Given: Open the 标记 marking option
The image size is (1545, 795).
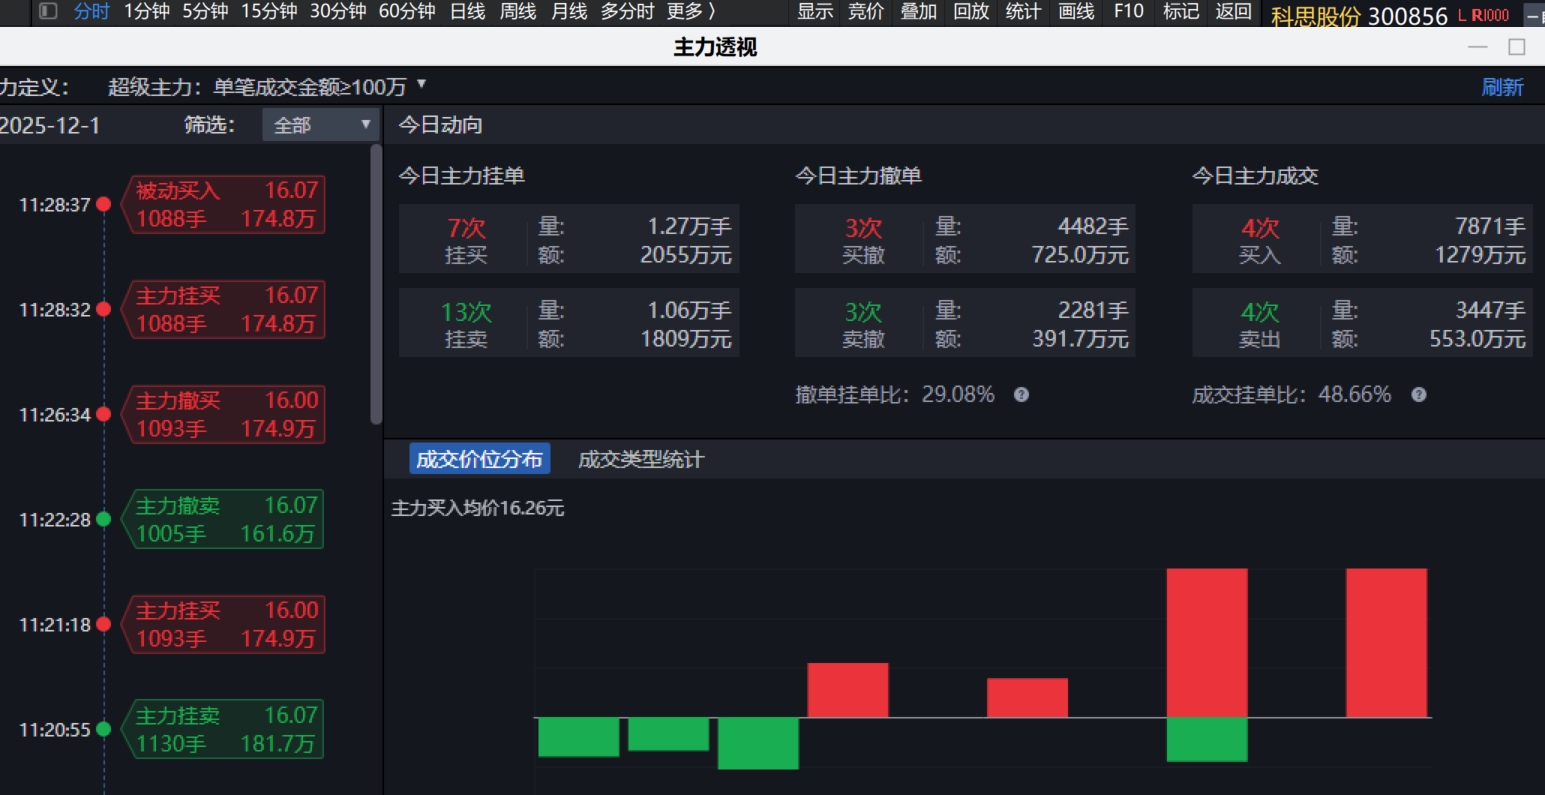Looking at the screenshot, I should point(1181,12).
